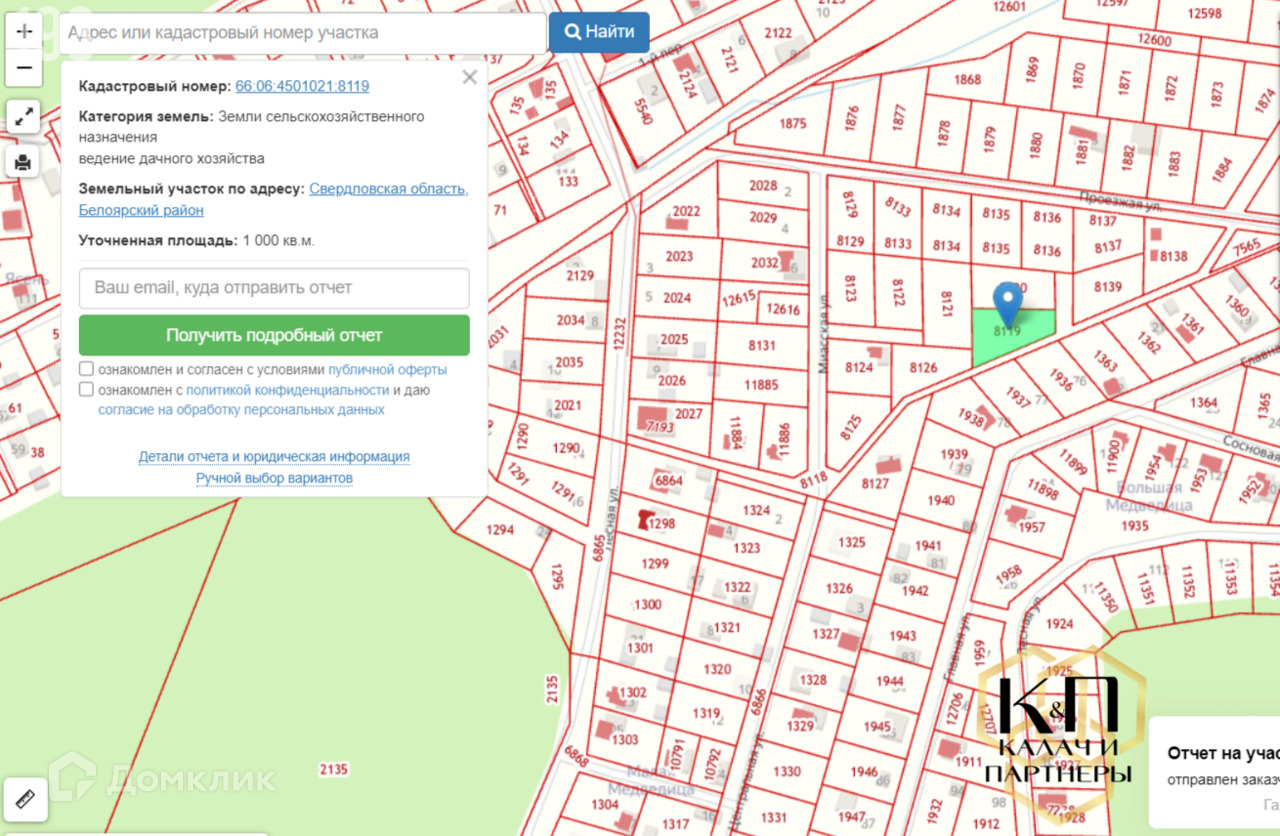The image size is (1280, 836).
Task: Zoom in on the cadastral map
Action: click(x=24, y=32)
